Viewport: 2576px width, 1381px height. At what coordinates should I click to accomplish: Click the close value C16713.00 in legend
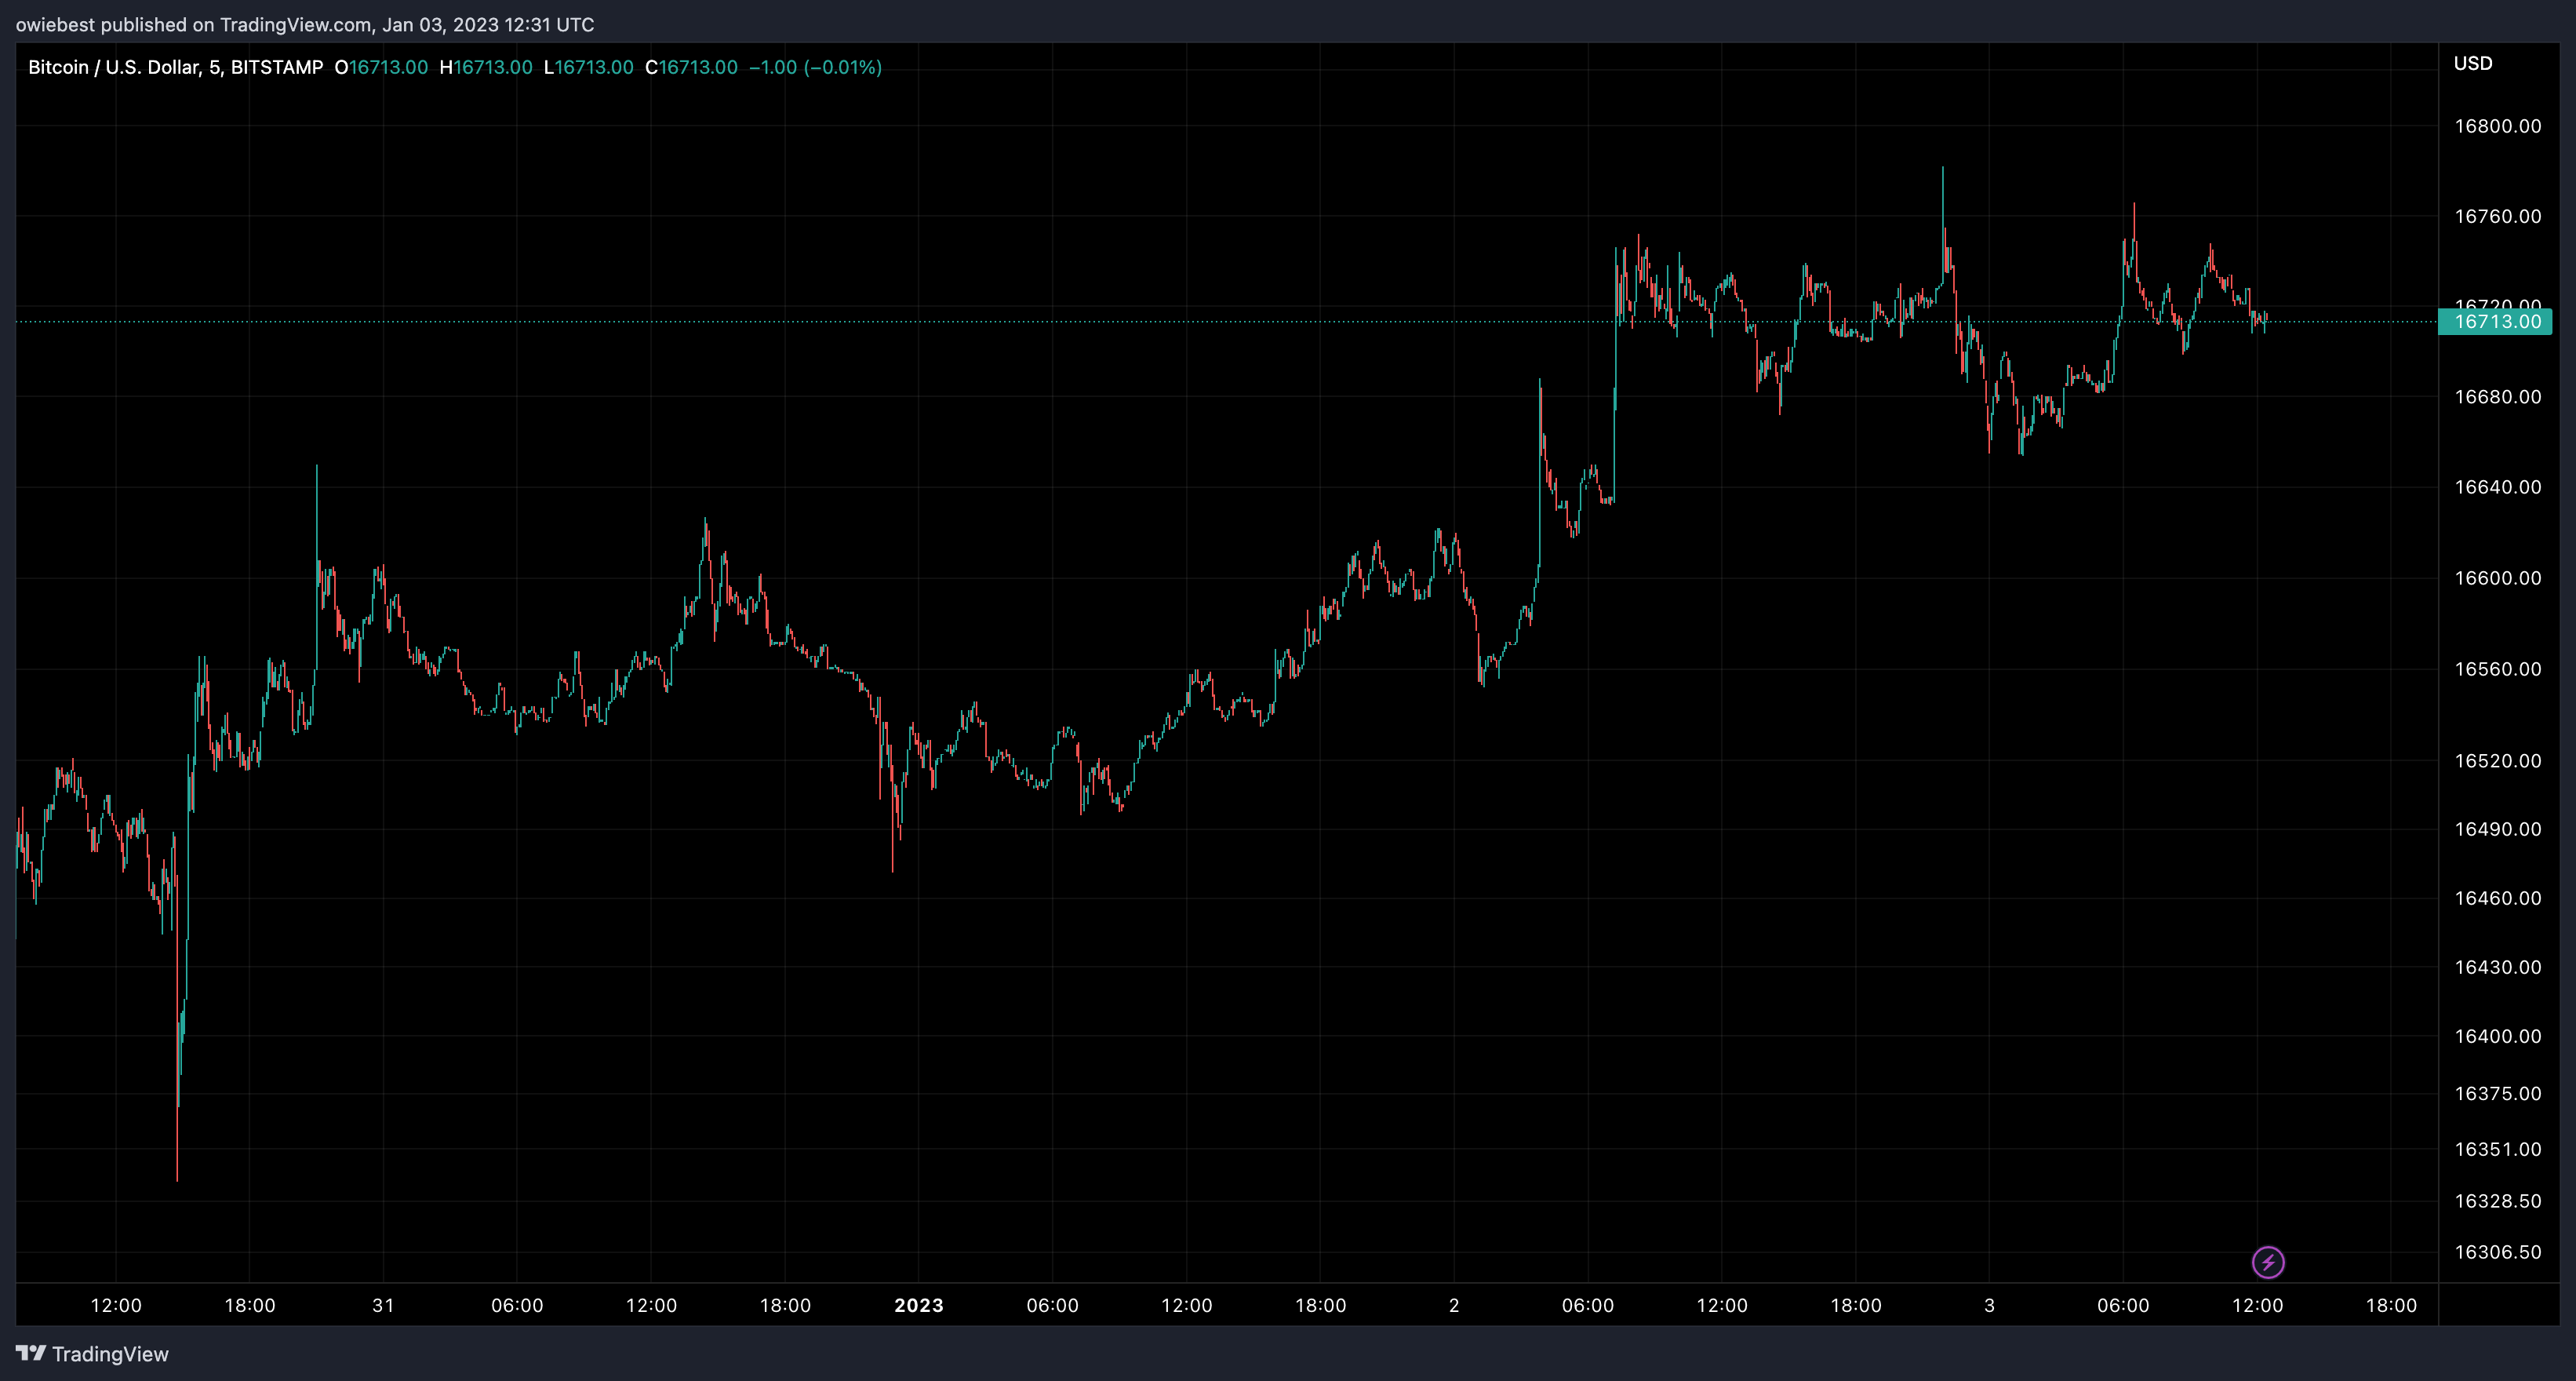(691, 67)
